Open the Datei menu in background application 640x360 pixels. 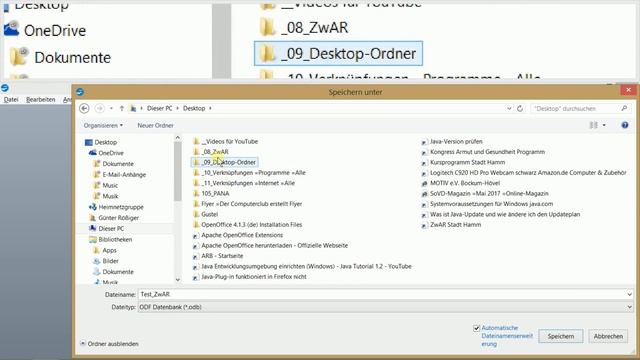pyautogui.click(x=11, y=100)
